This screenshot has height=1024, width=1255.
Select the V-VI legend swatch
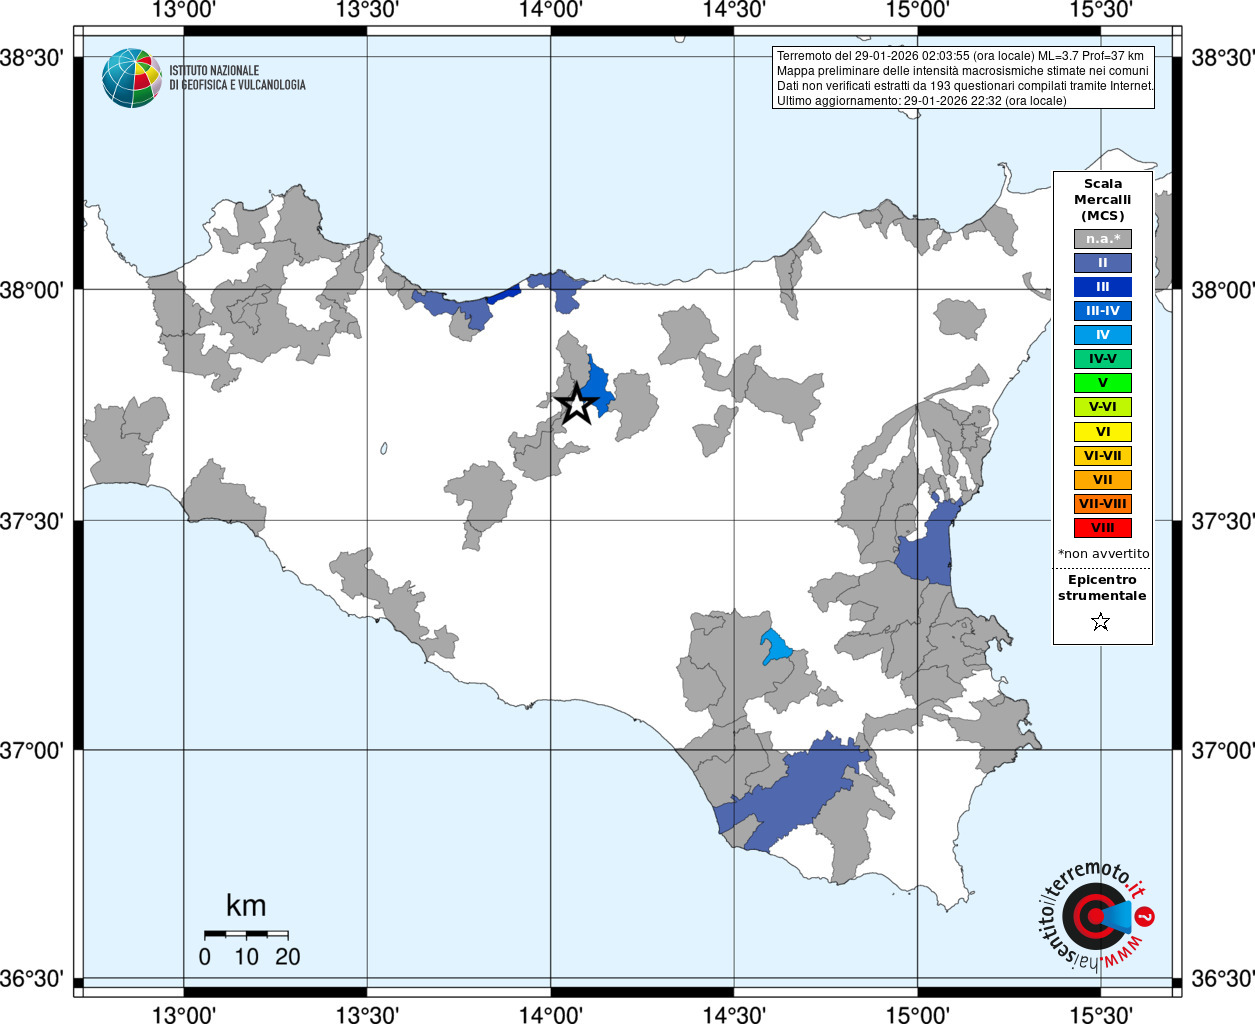[1103, 407]
